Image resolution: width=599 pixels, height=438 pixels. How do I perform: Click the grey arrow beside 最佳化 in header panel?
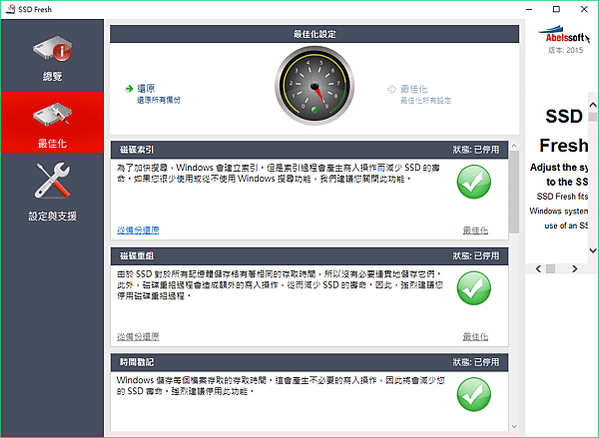pyautogui.click(x=392, y=89)
